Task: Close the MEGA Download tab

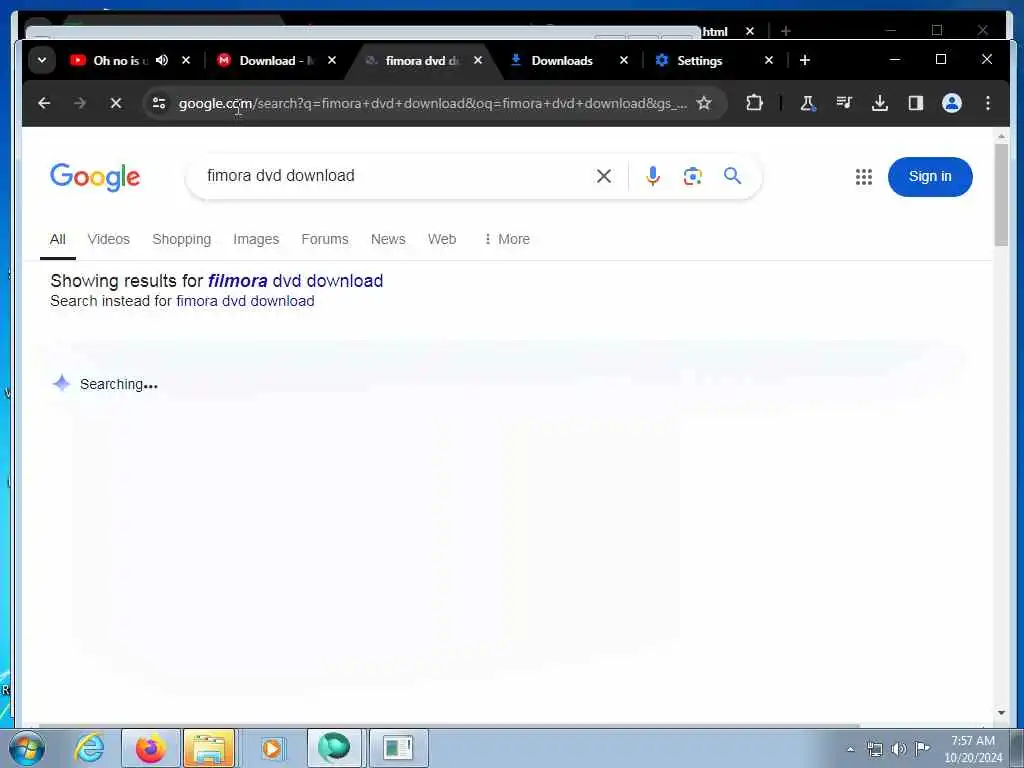Action: (332, 60)
